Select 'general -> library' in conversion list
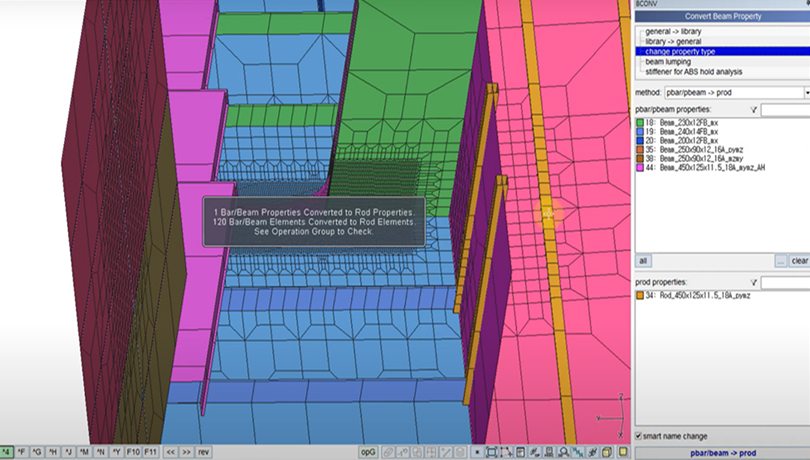 tap(671, 32)
